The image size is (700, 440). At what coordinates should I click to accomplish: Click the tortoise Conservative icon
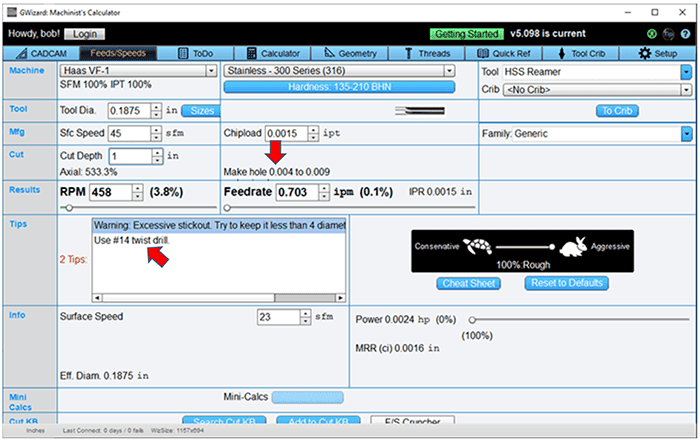click(x=477, y=246)
